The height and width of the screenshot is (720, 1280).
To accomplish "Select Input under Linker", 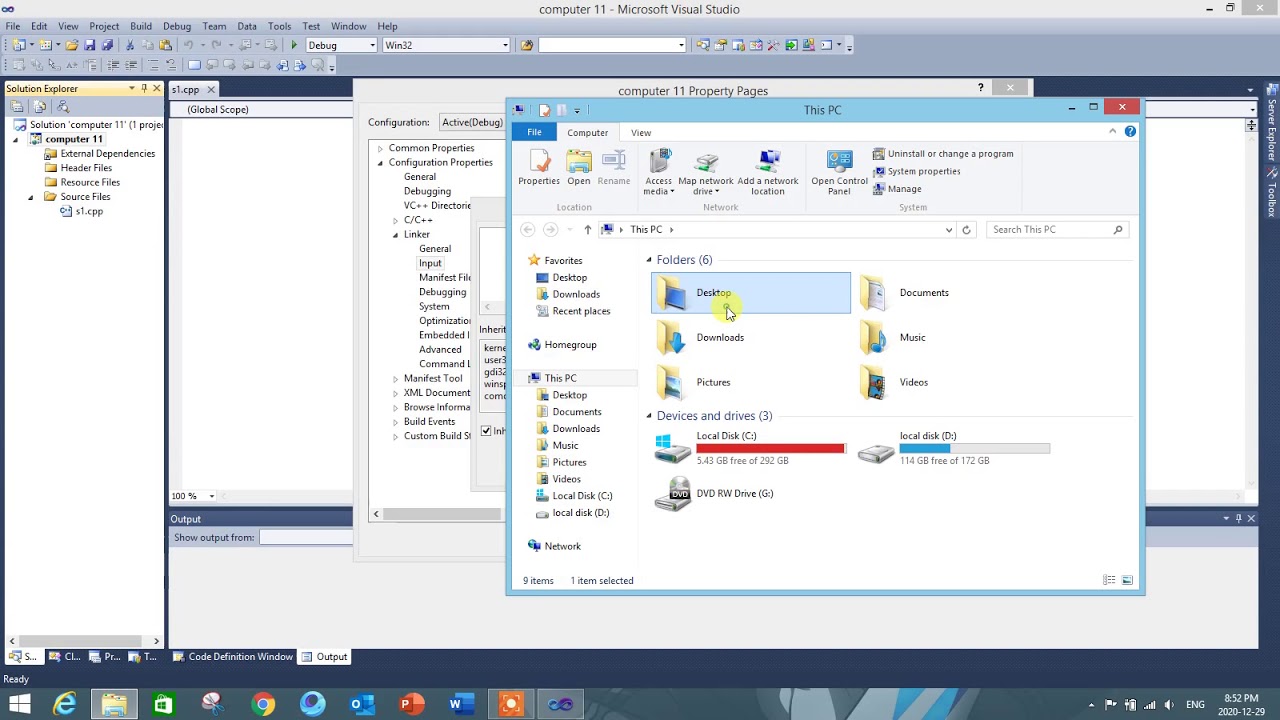I will click(430, 263).
